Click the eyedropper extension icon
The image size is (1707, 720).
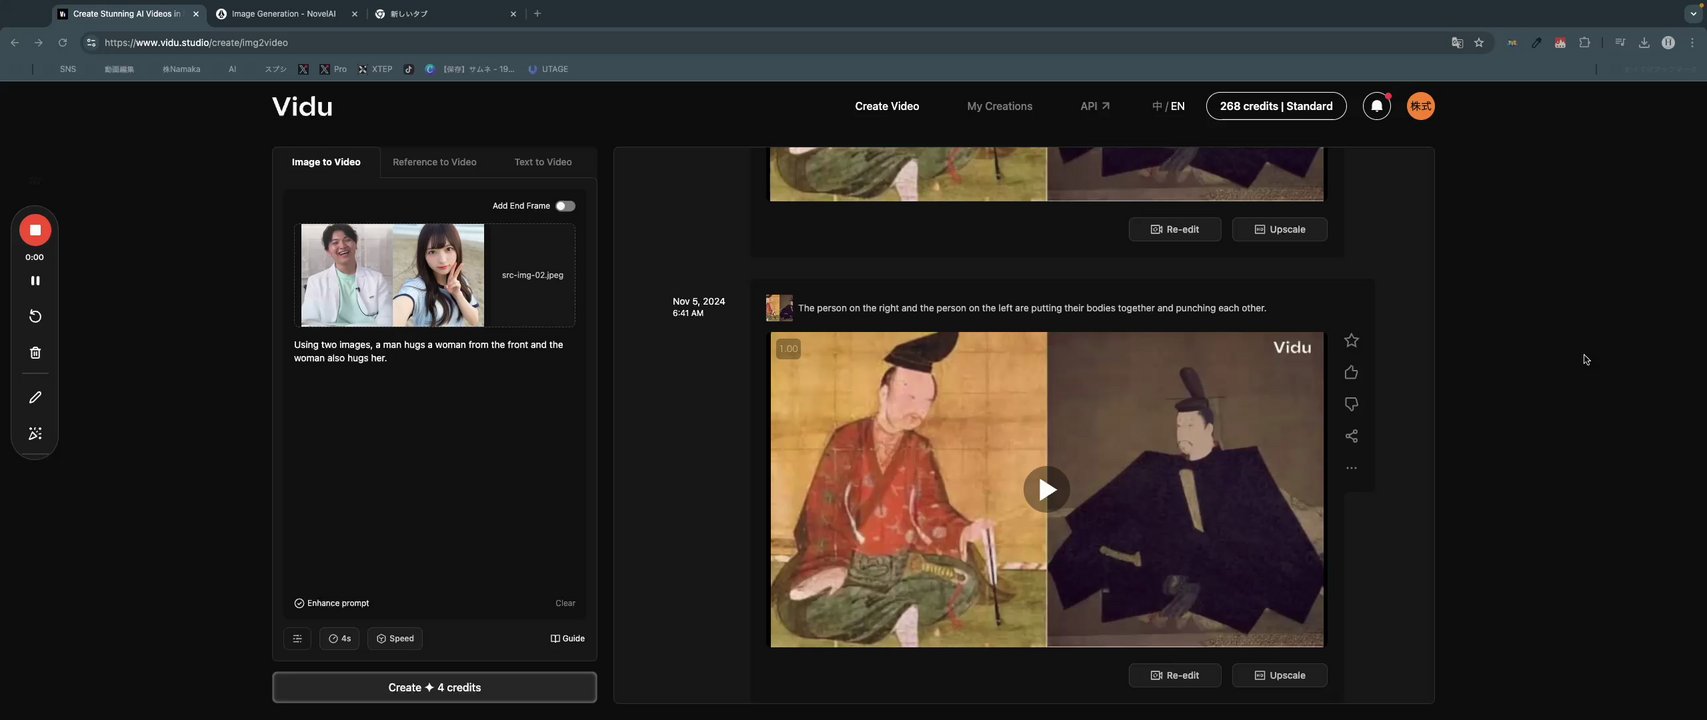(1536, 43)
